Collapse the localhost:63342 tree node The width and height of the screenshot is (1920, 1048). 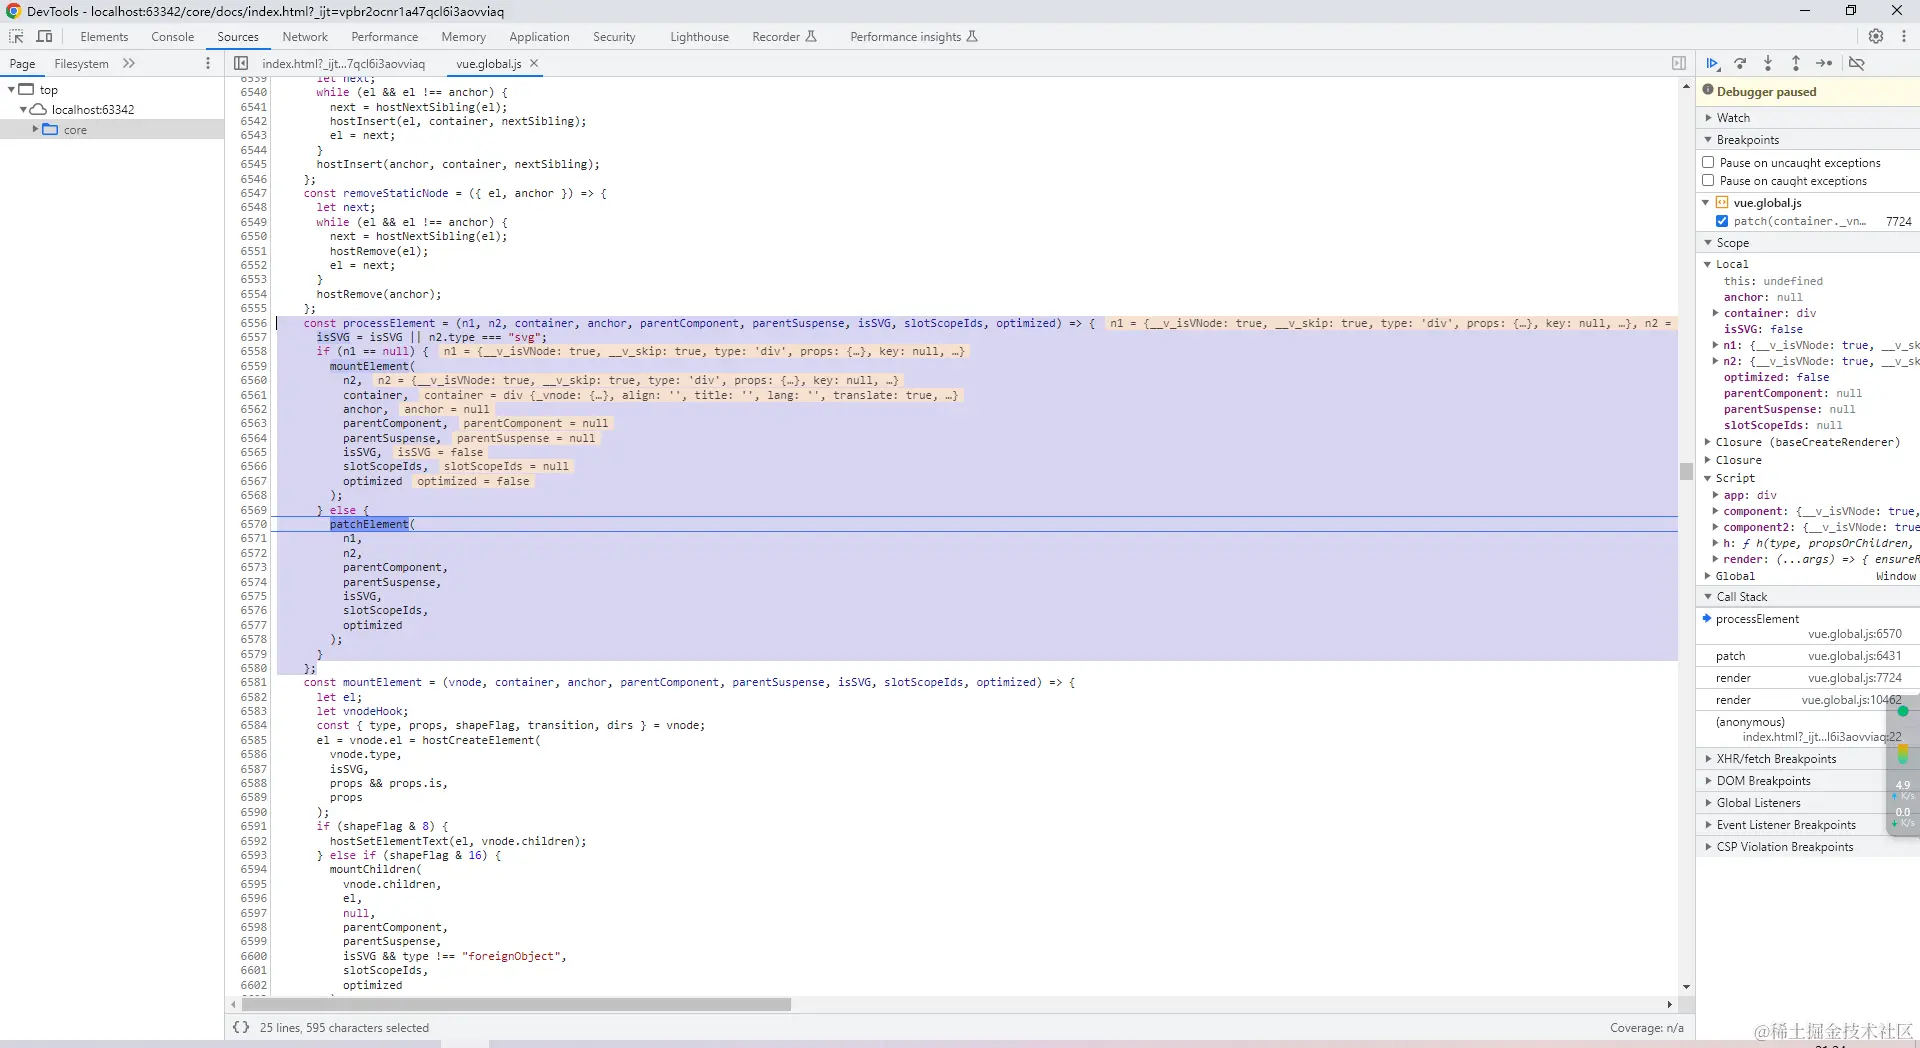tap(23, 110)
